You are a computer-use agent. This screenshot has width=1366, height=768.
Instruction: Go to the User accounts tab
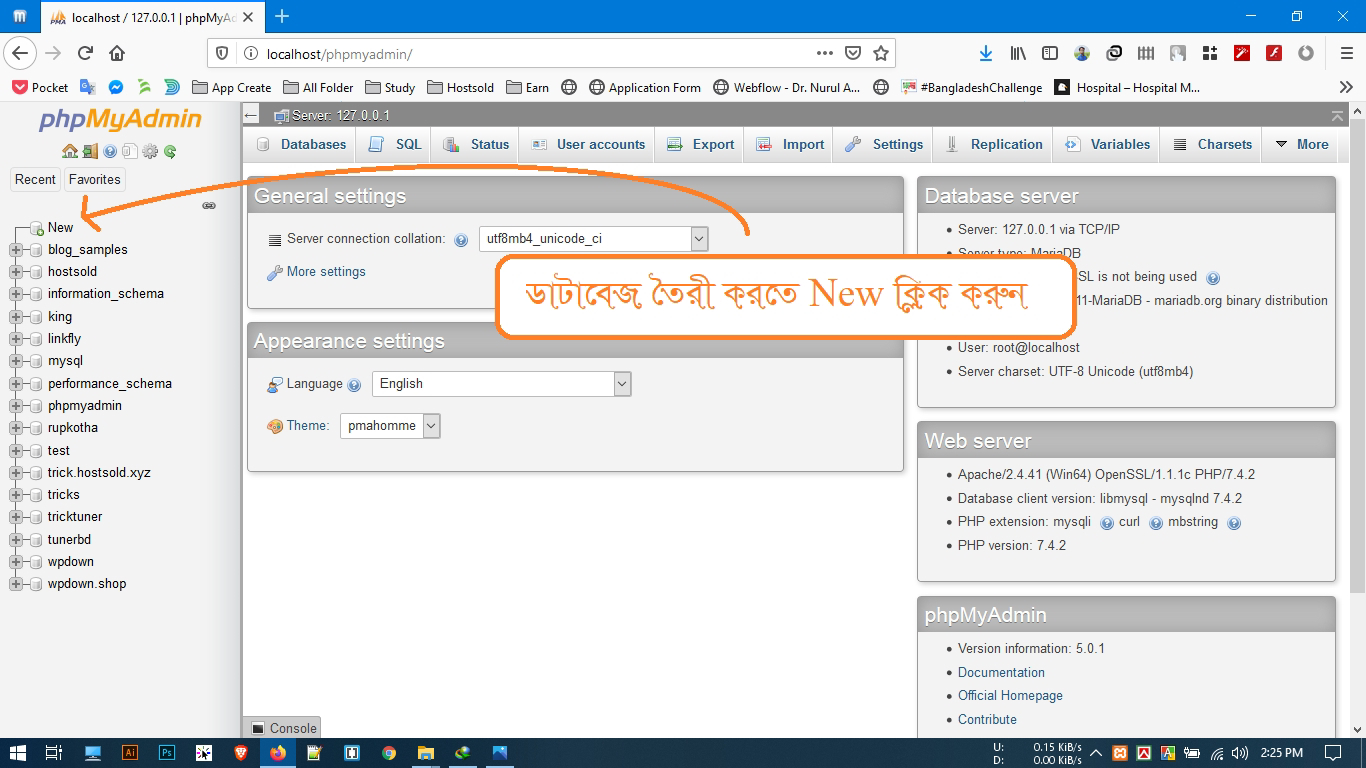(x=588, y=144)
